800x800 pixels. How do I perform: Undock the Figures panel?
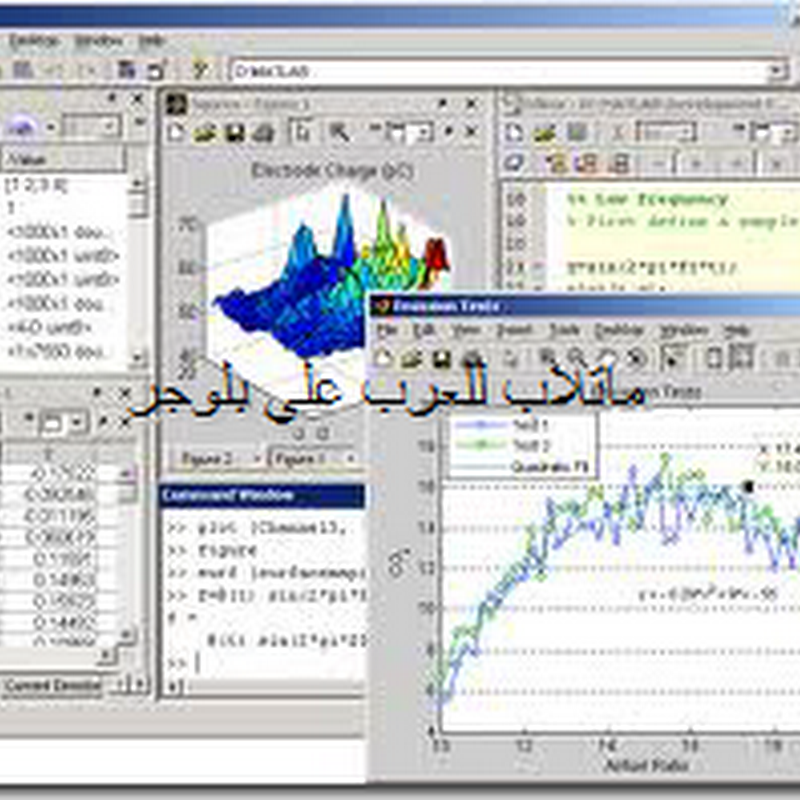[443, 104]
